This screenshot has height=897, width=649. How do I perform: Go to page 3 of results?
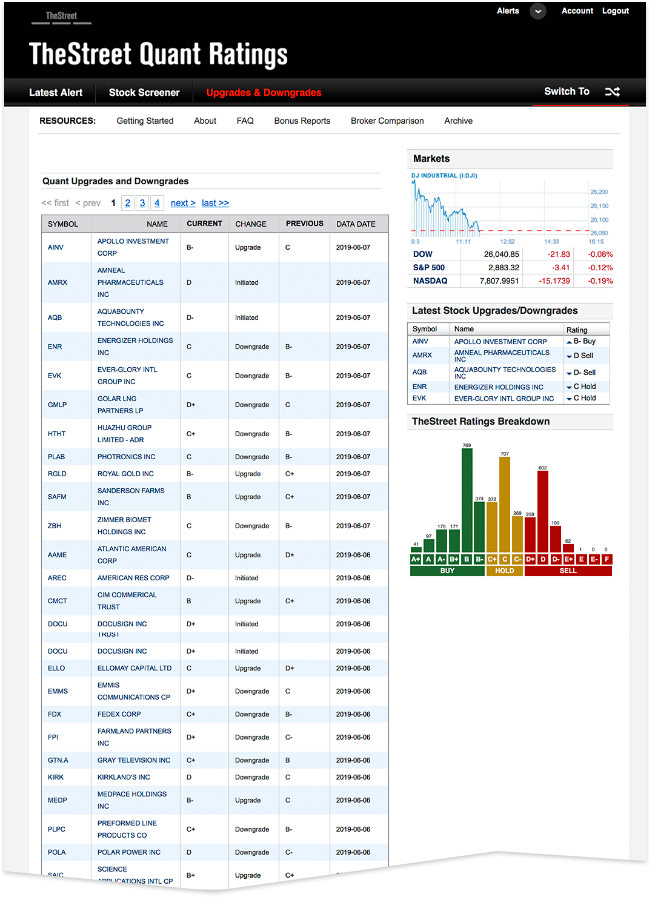(x=143, y=203)
